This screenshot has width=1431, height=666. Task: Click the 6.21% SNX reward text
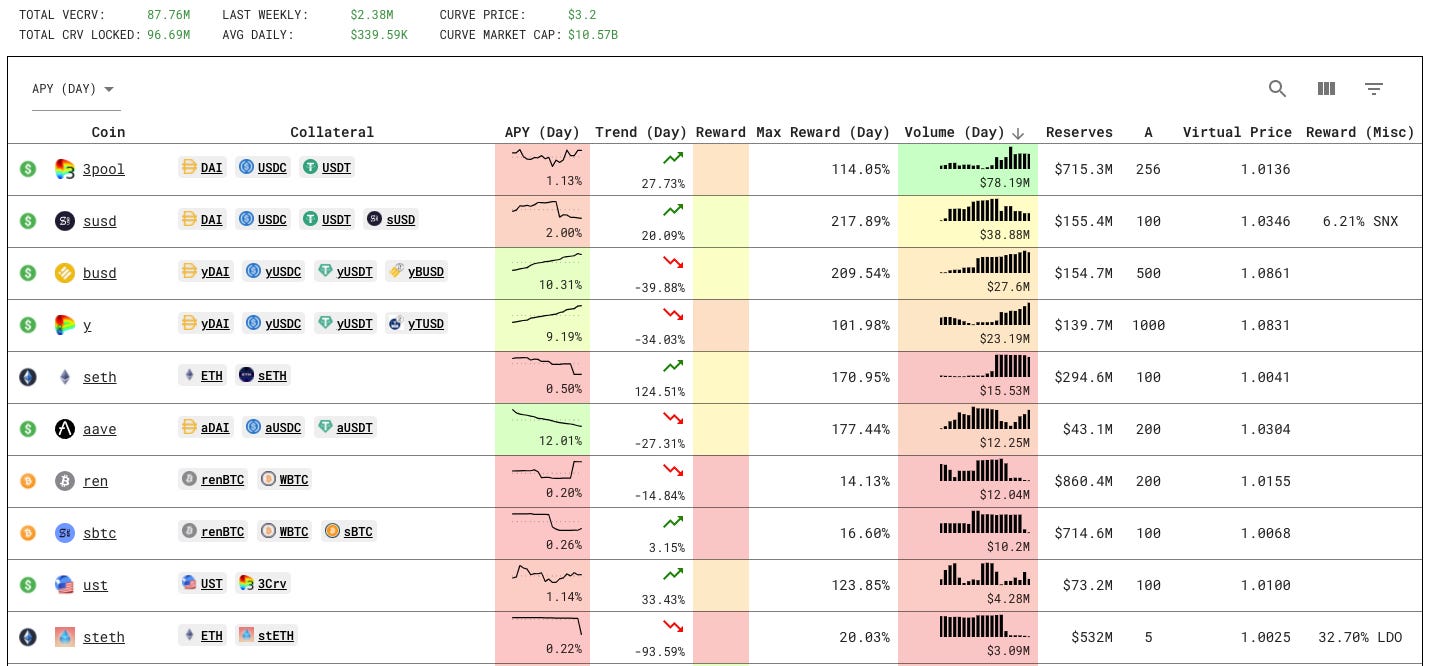tap(1360, 221)
